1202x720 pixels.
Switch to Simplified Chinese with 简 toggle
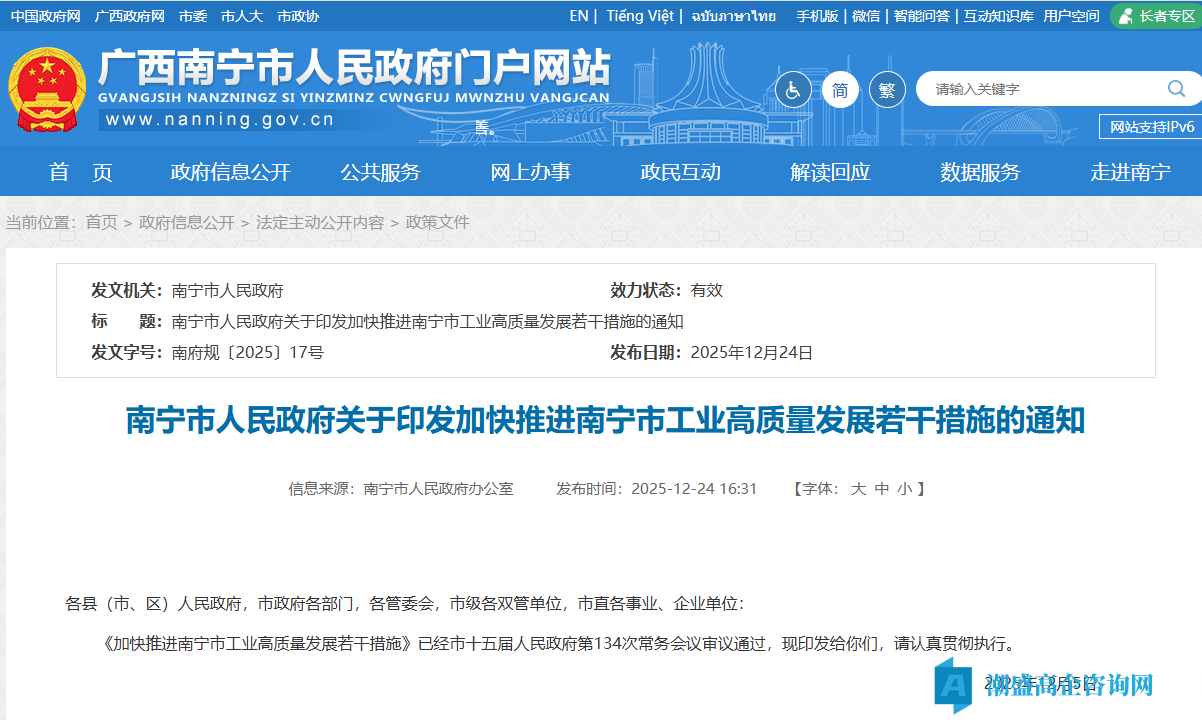840,89
